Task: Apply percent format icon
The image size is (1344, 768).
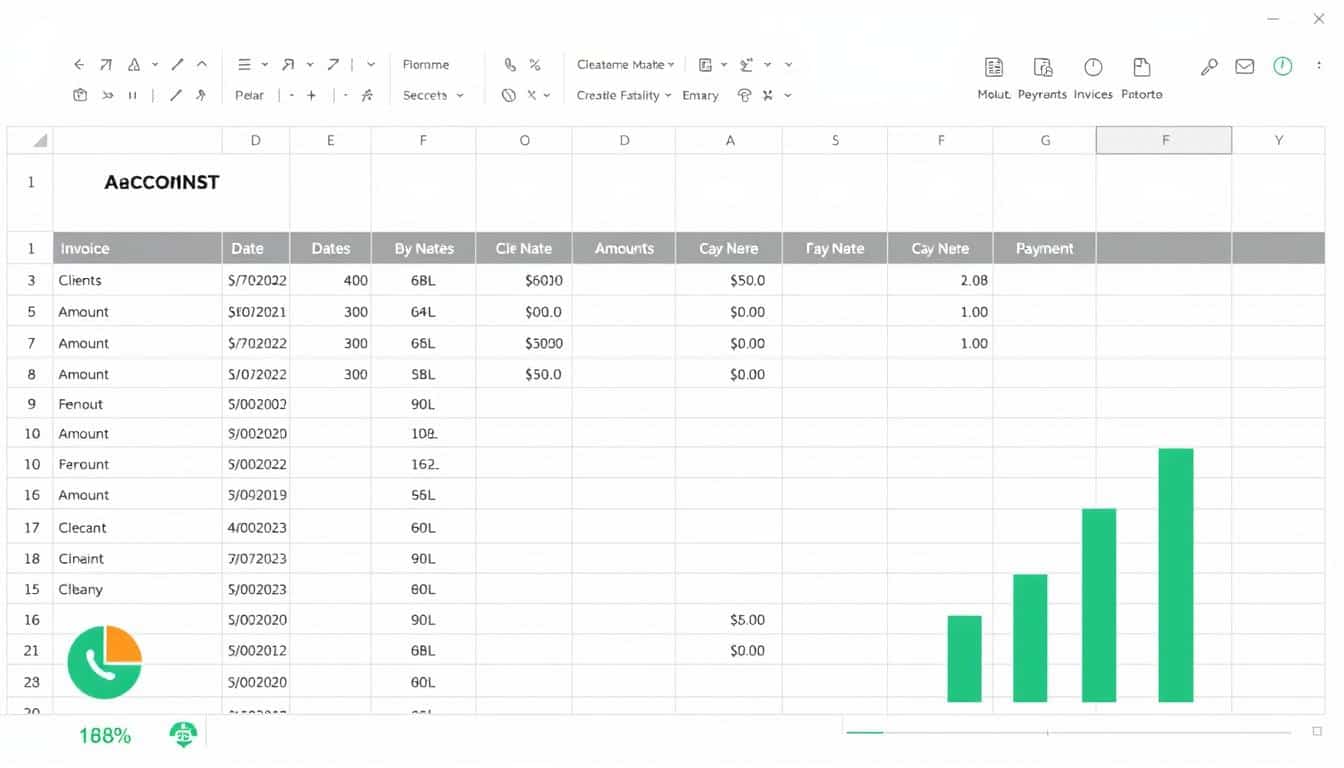Action: tap(535, 64)
